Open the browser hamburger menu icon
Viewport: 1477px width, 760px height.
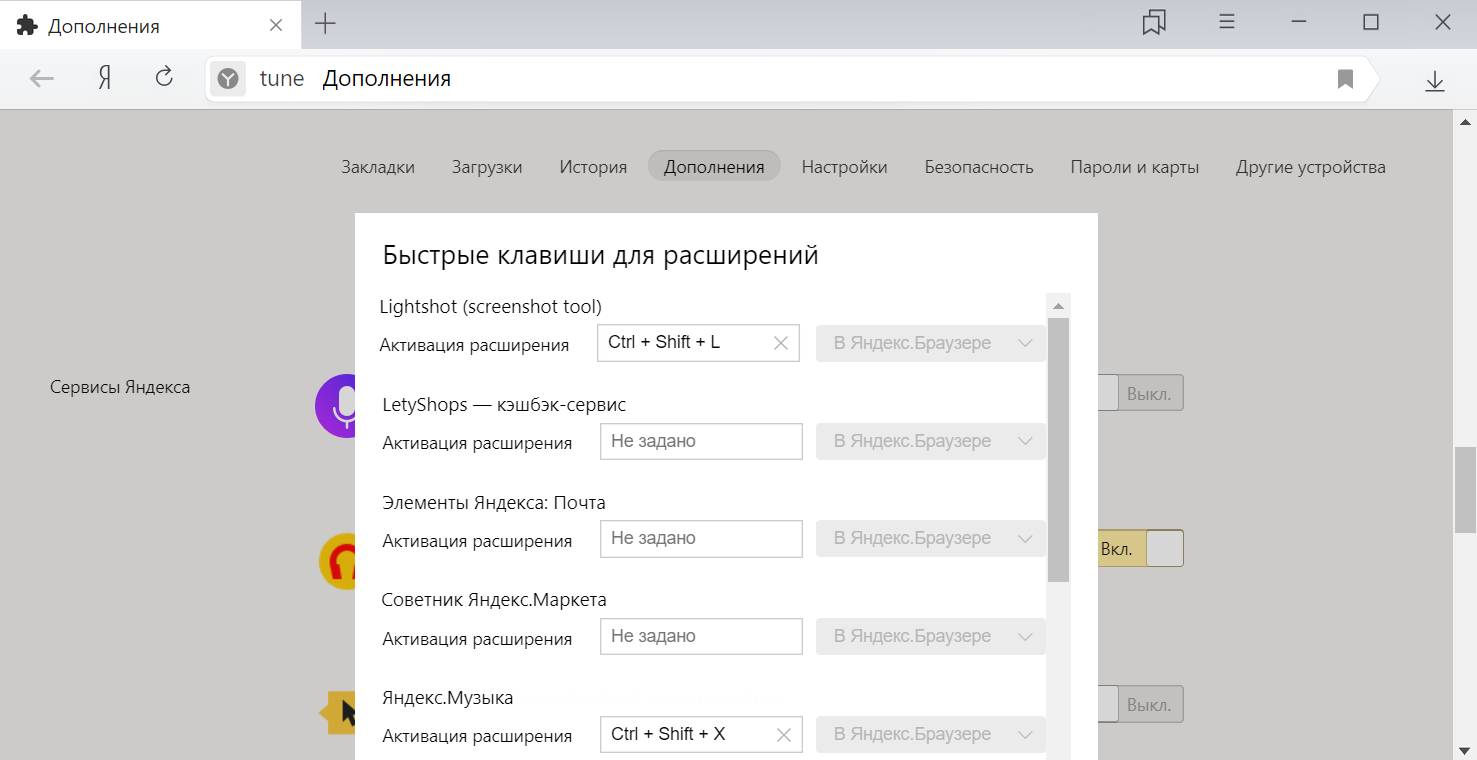point(1227,22)
